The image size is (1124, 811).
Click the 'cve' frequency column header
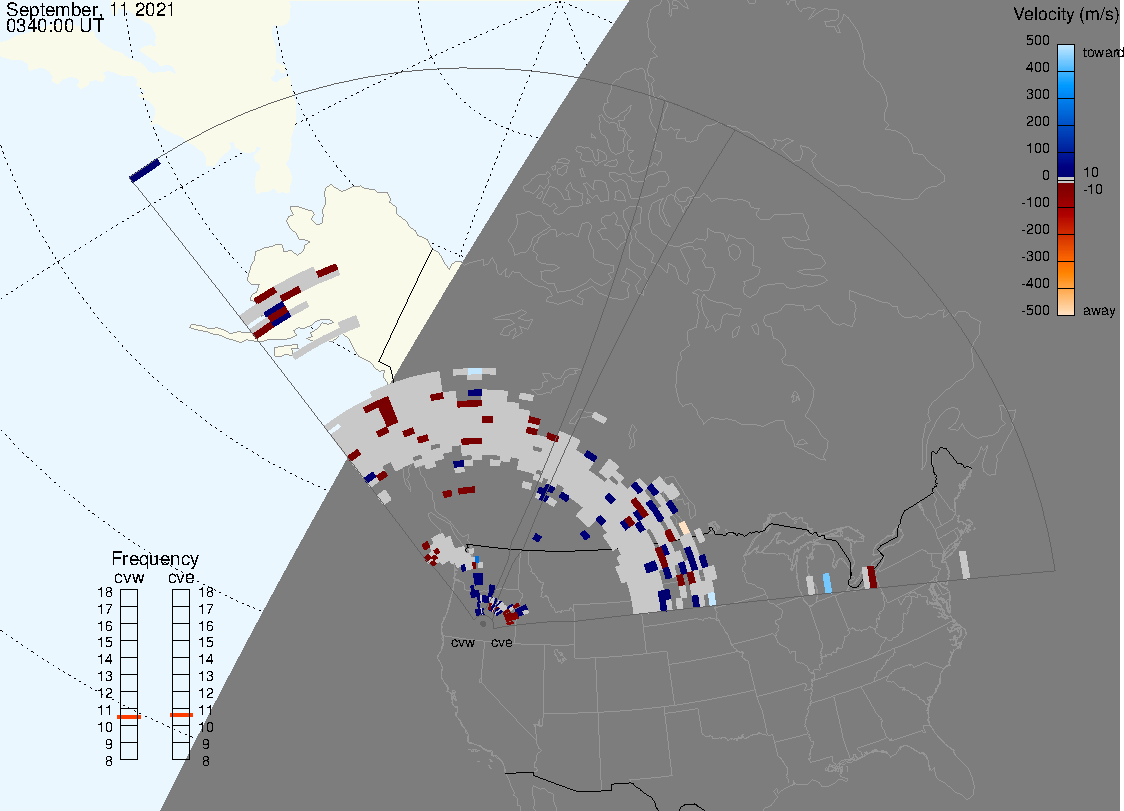(181, 577)
